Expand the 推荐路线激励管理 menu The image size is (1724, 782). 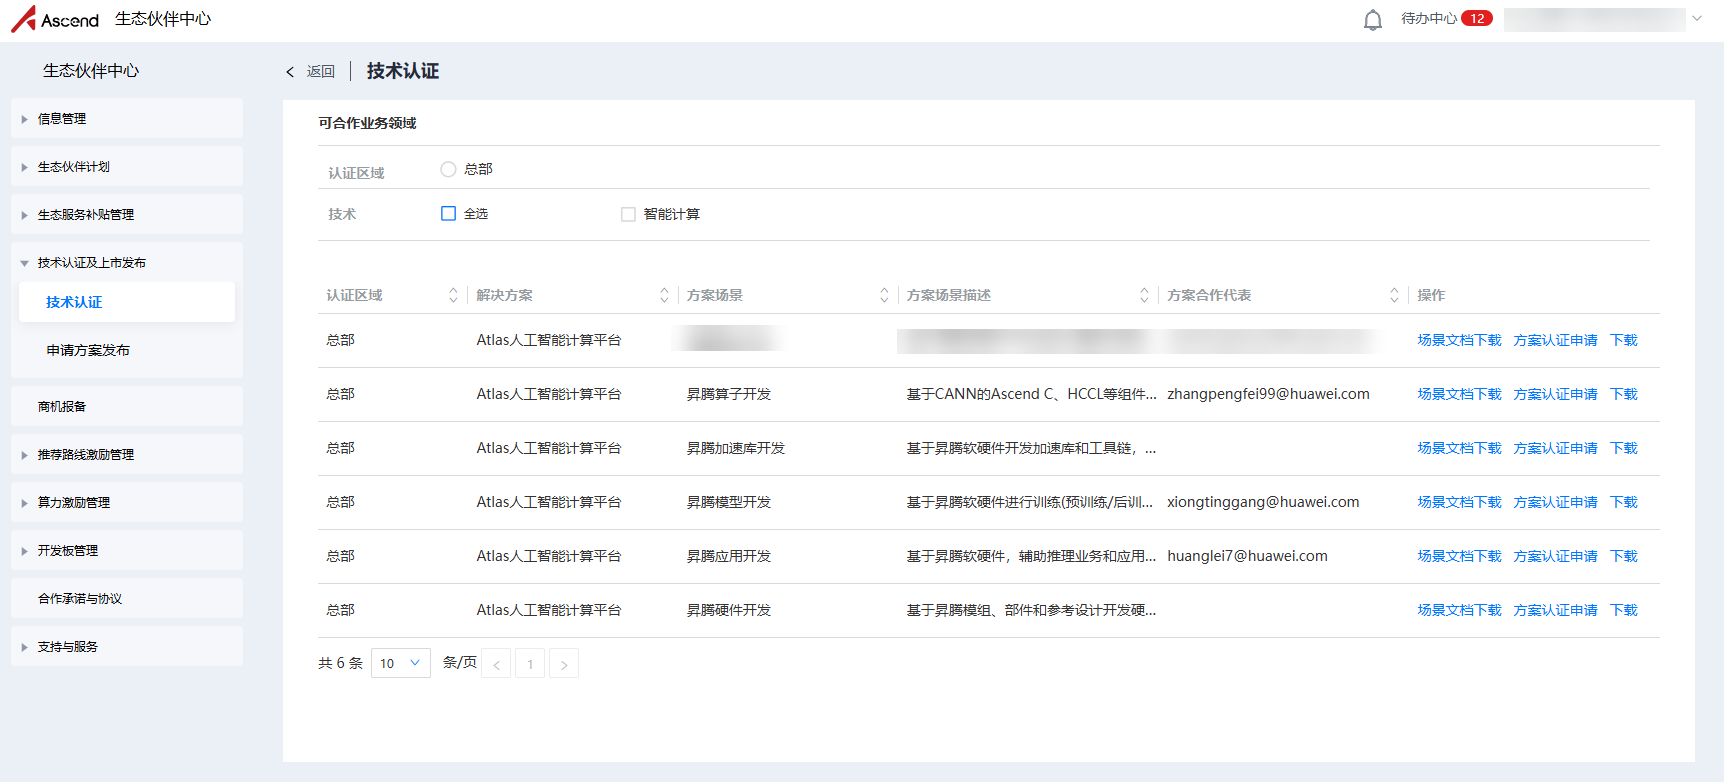127,454
